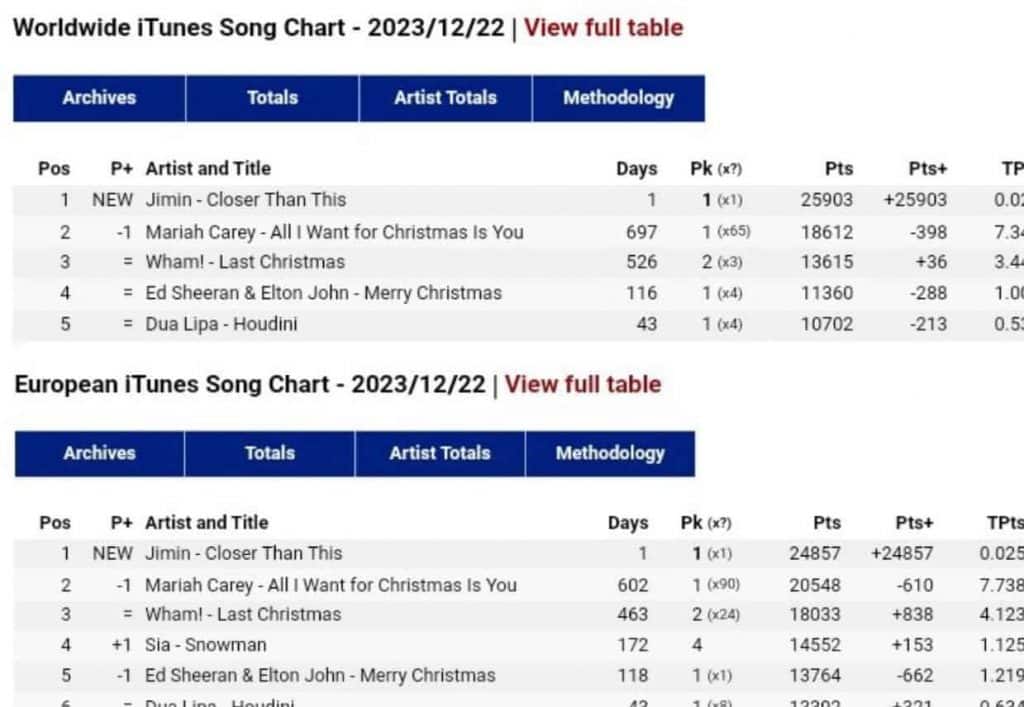
Task: Click Ed Sheeran & Elton John in European chart
Action: (x=320, y=675)
